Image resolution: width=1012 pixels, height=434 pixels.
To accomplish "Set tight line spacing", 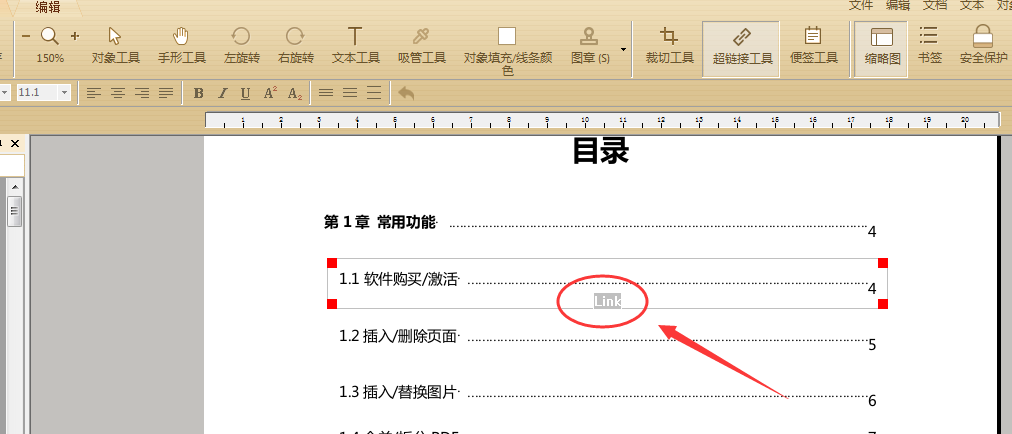I will 326,93.
